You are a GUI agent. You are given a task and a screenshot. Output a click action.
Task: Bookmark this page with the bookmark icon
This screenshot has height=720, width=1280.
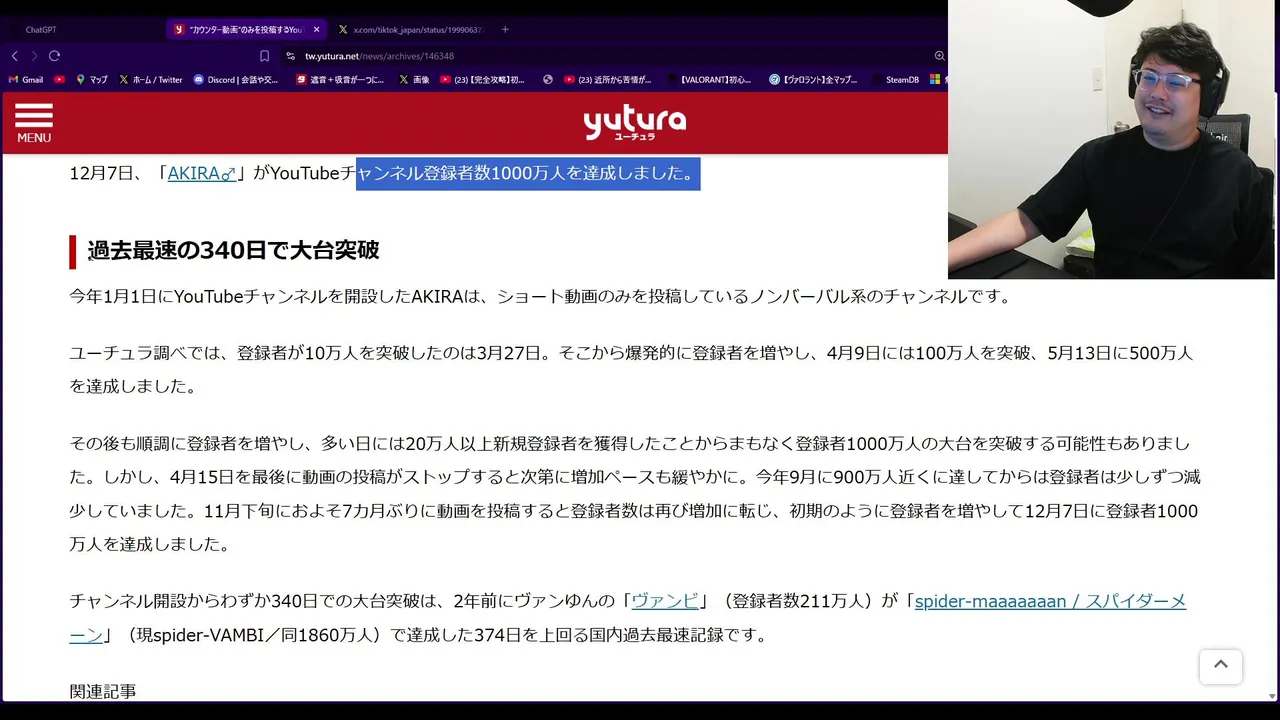pyautogui.click(x=264, y=56)
